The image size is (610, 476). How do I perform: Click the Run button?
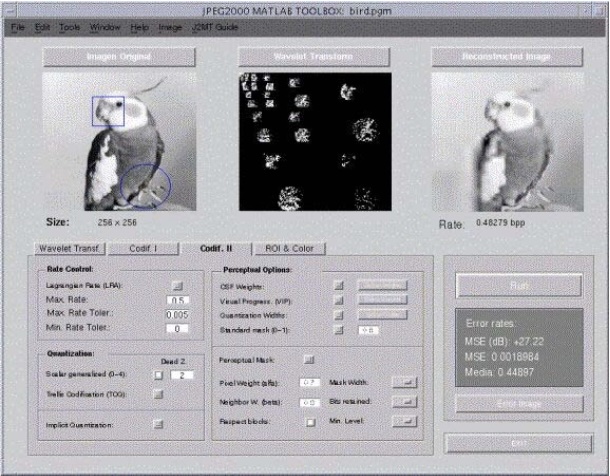pyautogui.click(x=519, y=285)
